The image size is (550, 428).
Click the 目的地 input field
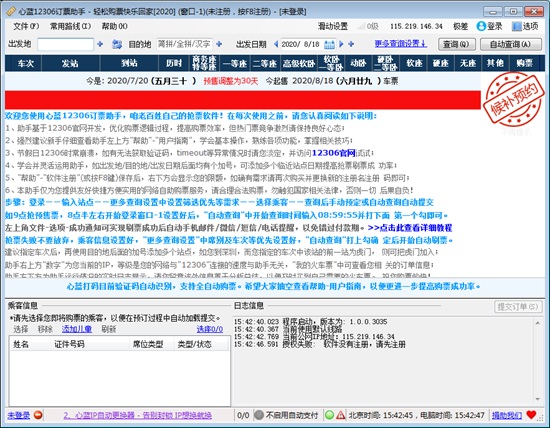184,44
